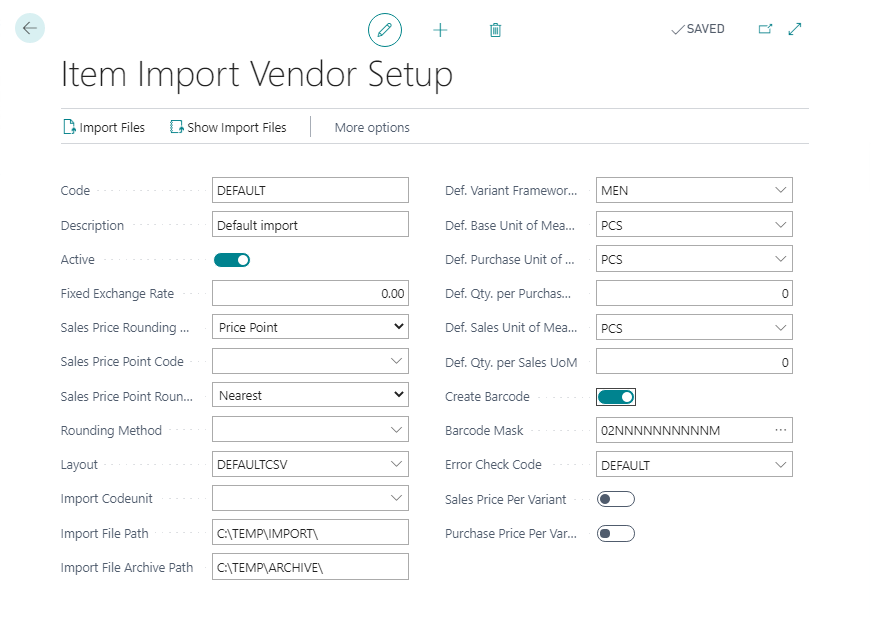This screenshot has width=871, height=617.
Task: Click the Saved status indicator
Action: pos(698,29)
